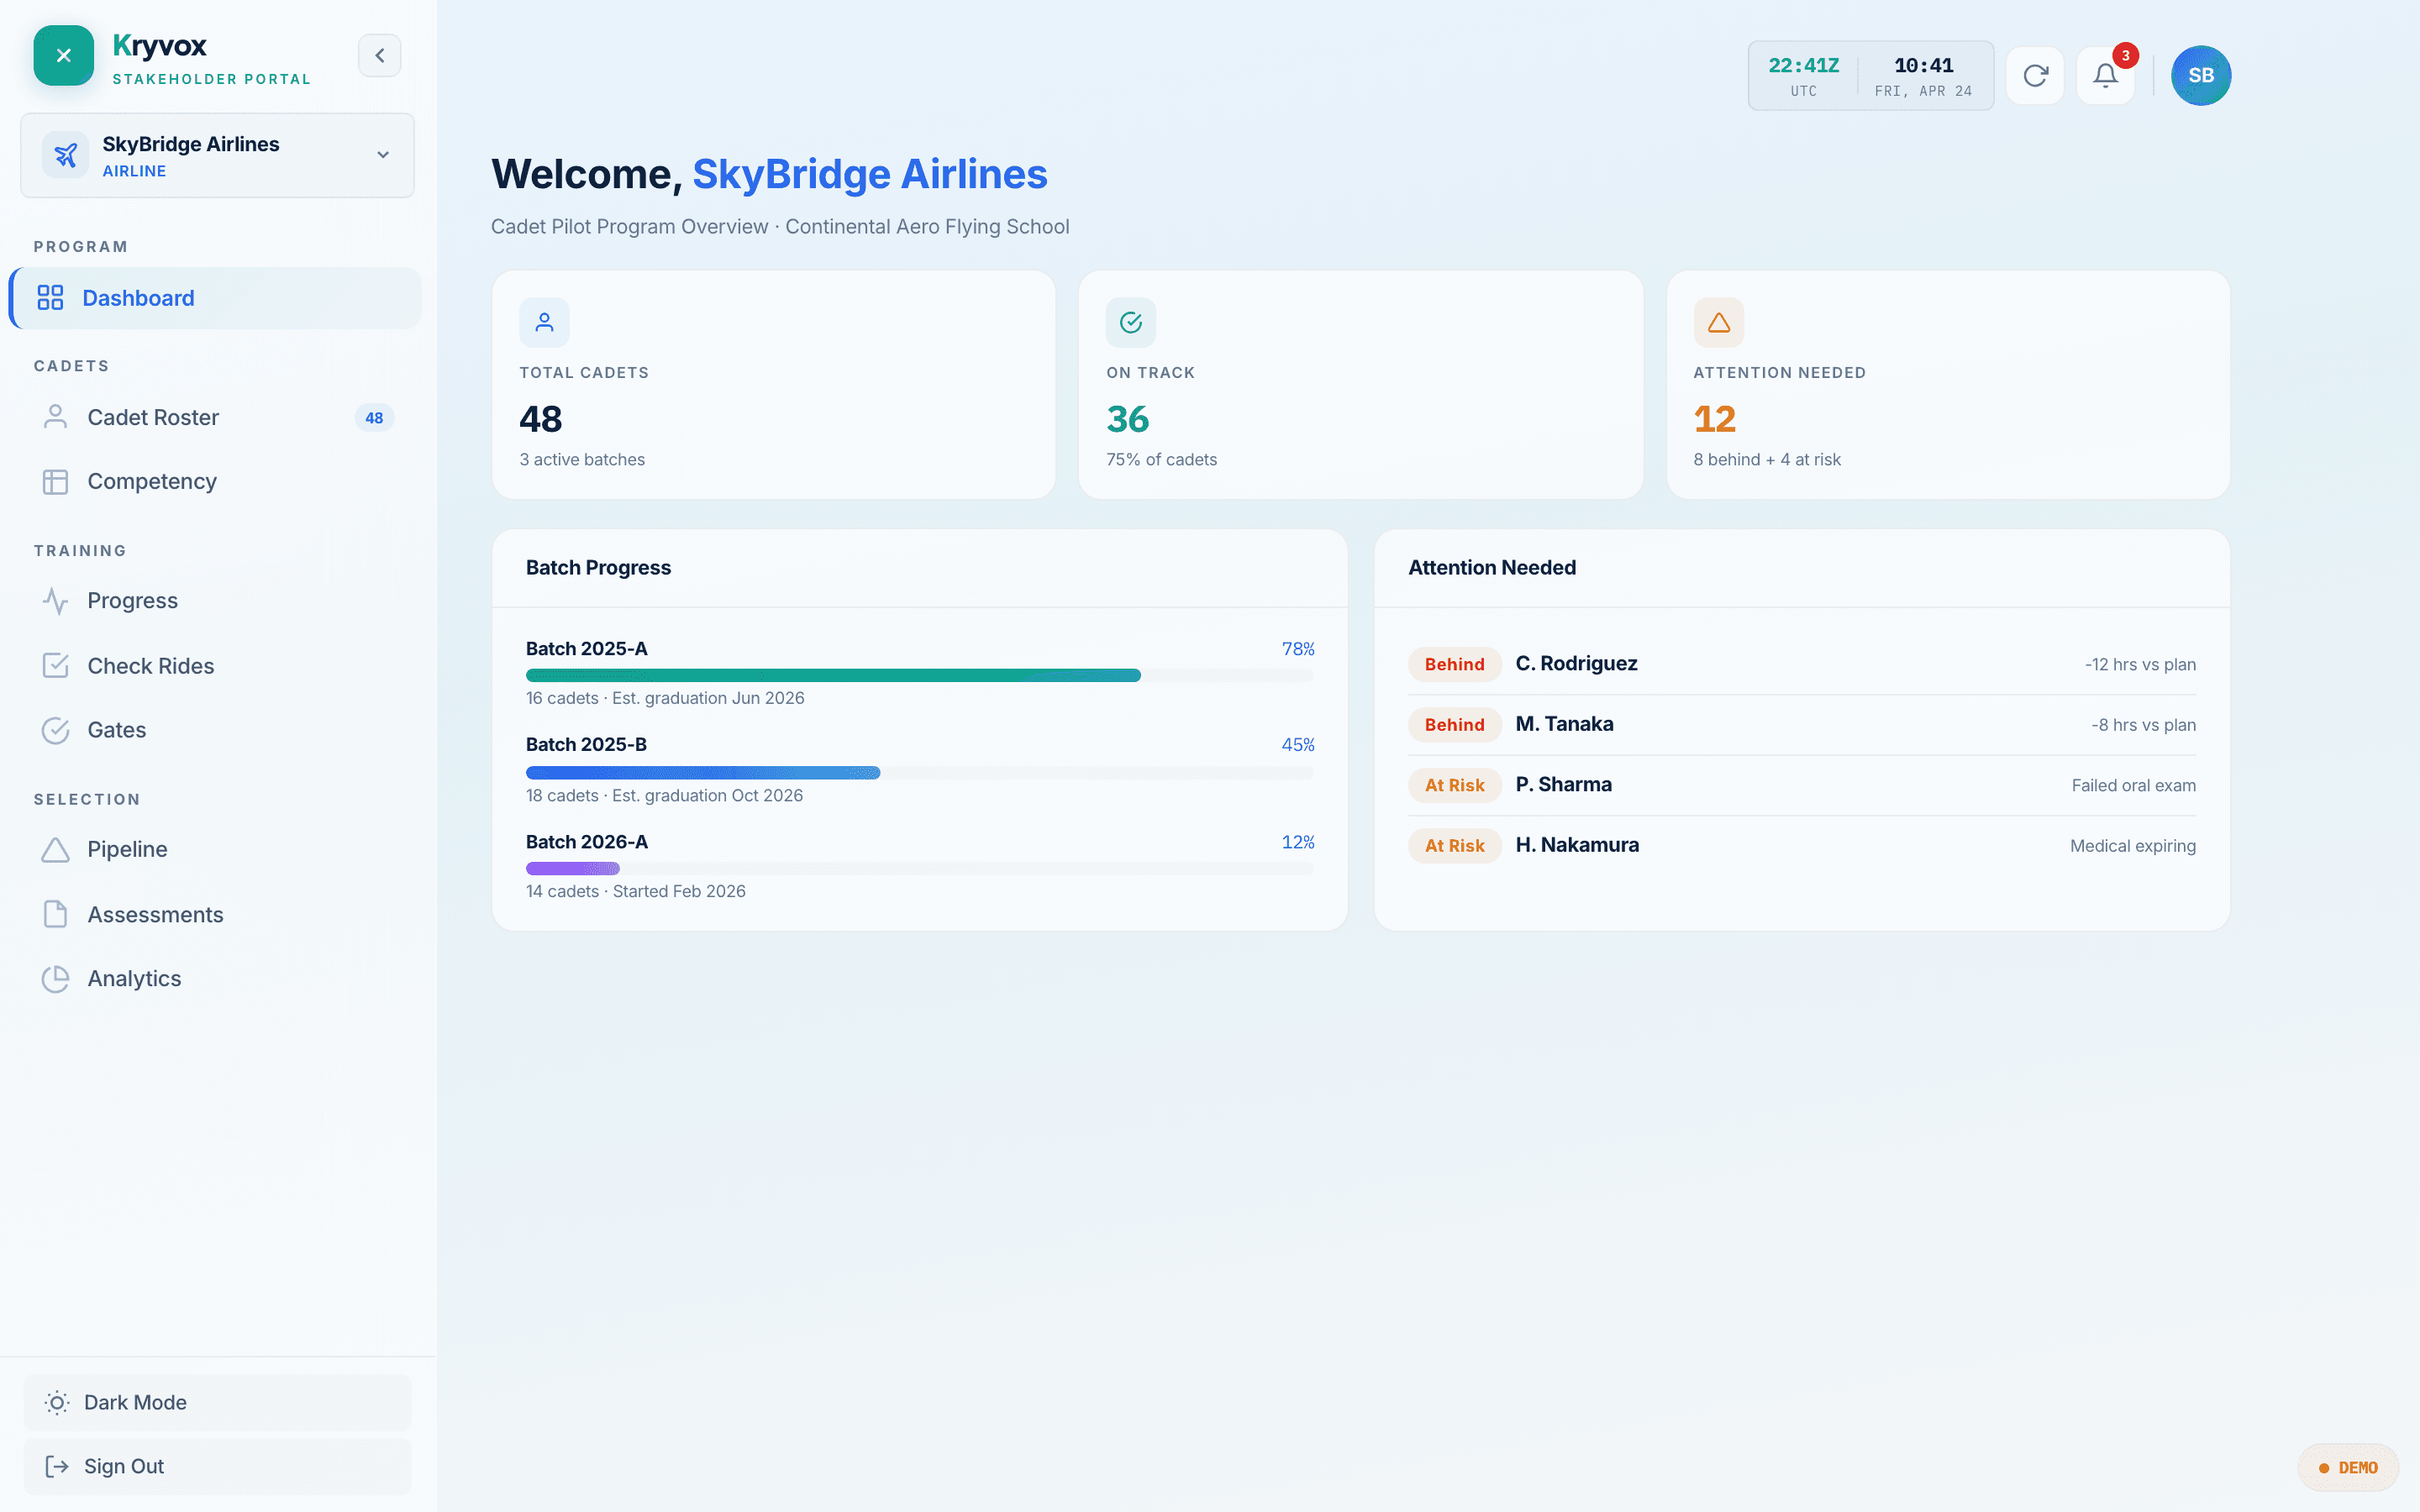Click the Batch 2026-A progress bar
This screenshot has height=1512, width=2420.
tap(919, 869)
